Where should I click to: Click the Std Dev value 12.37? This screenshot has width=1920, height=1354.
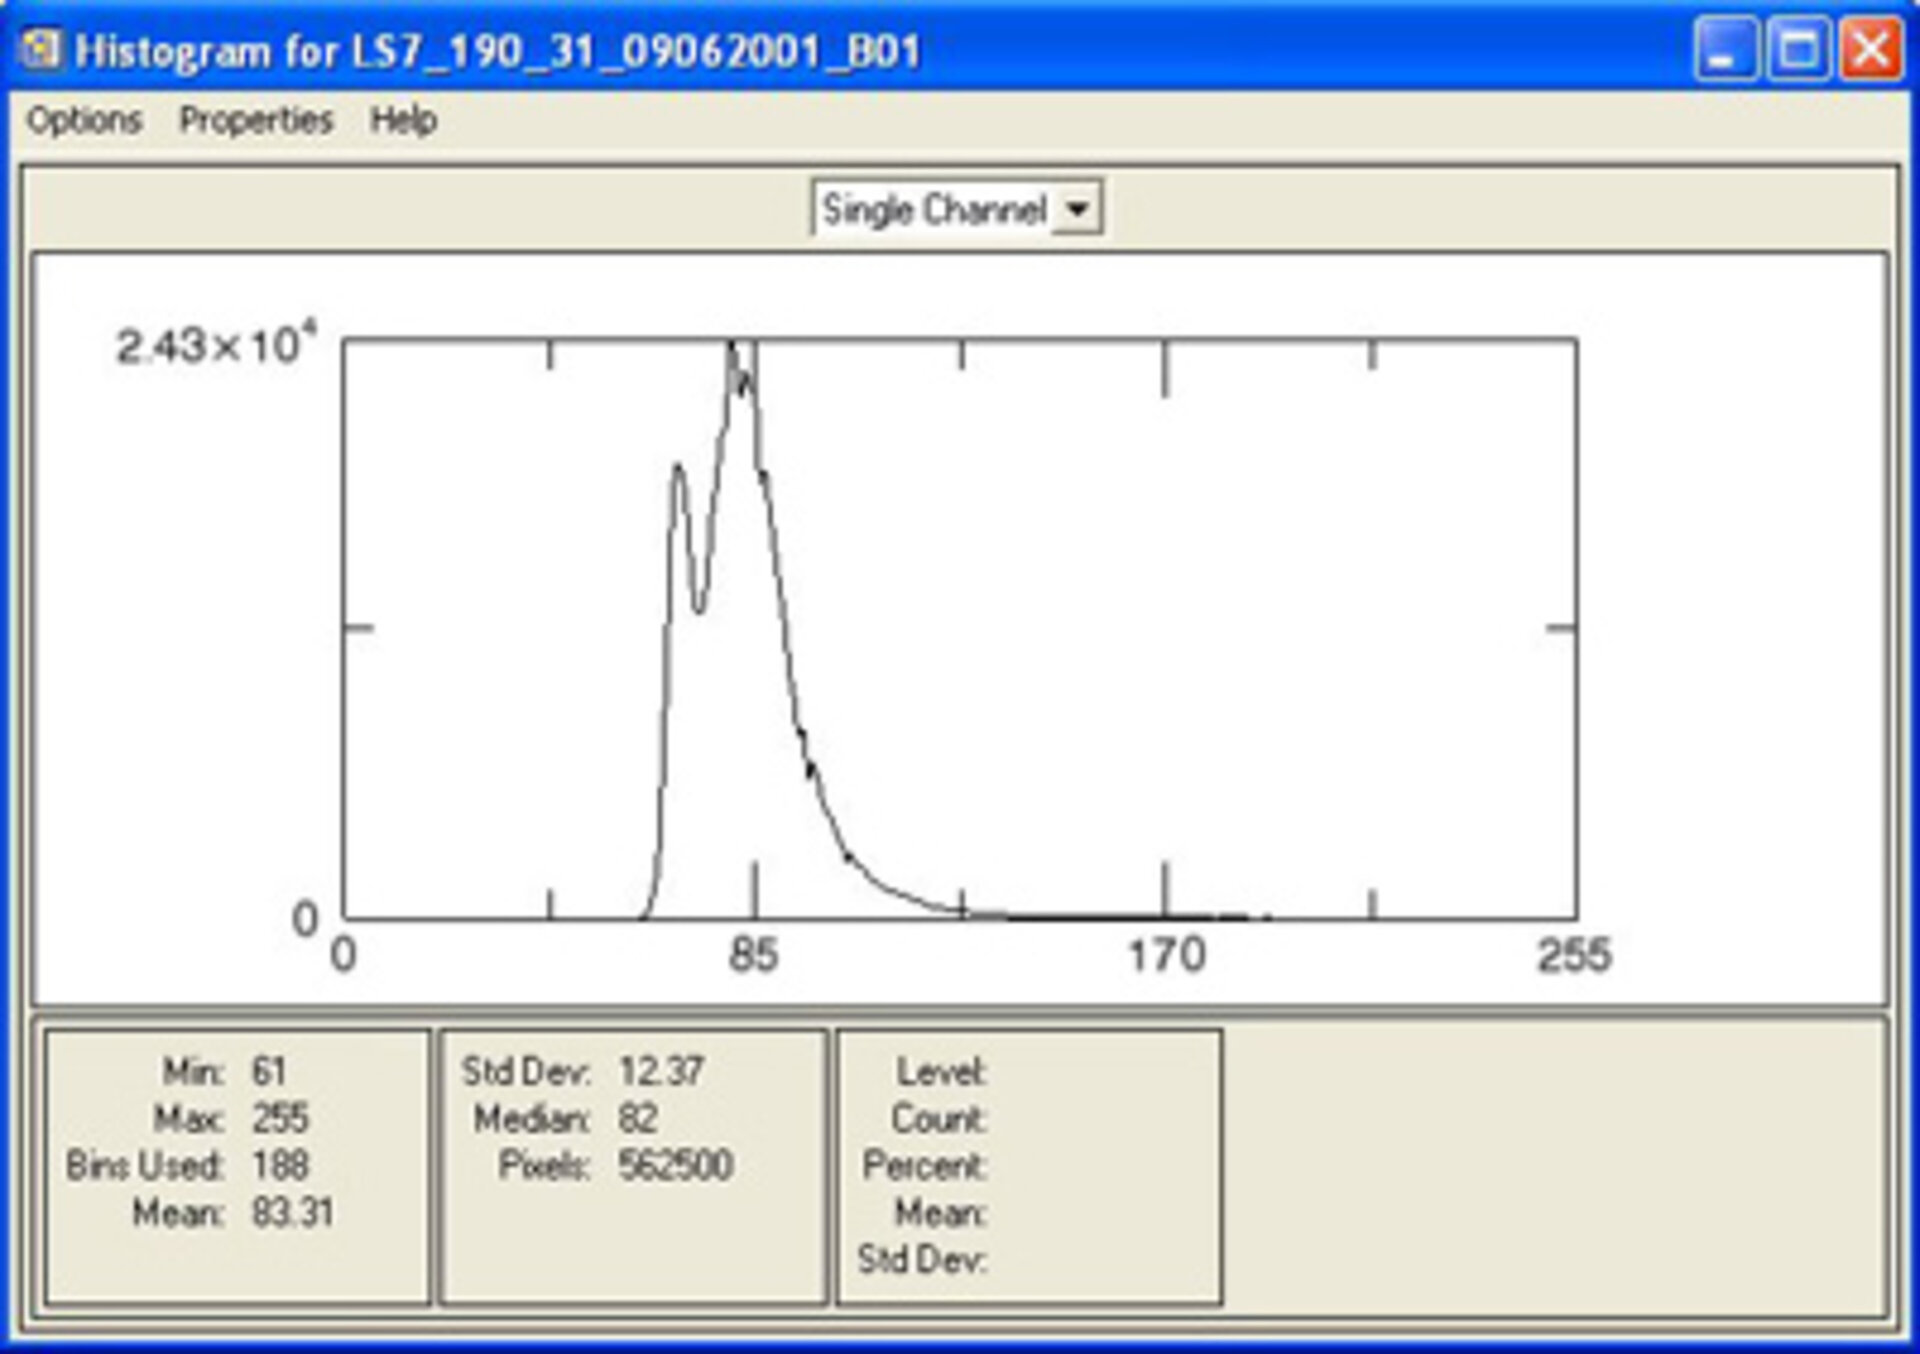click(661, 1072)
